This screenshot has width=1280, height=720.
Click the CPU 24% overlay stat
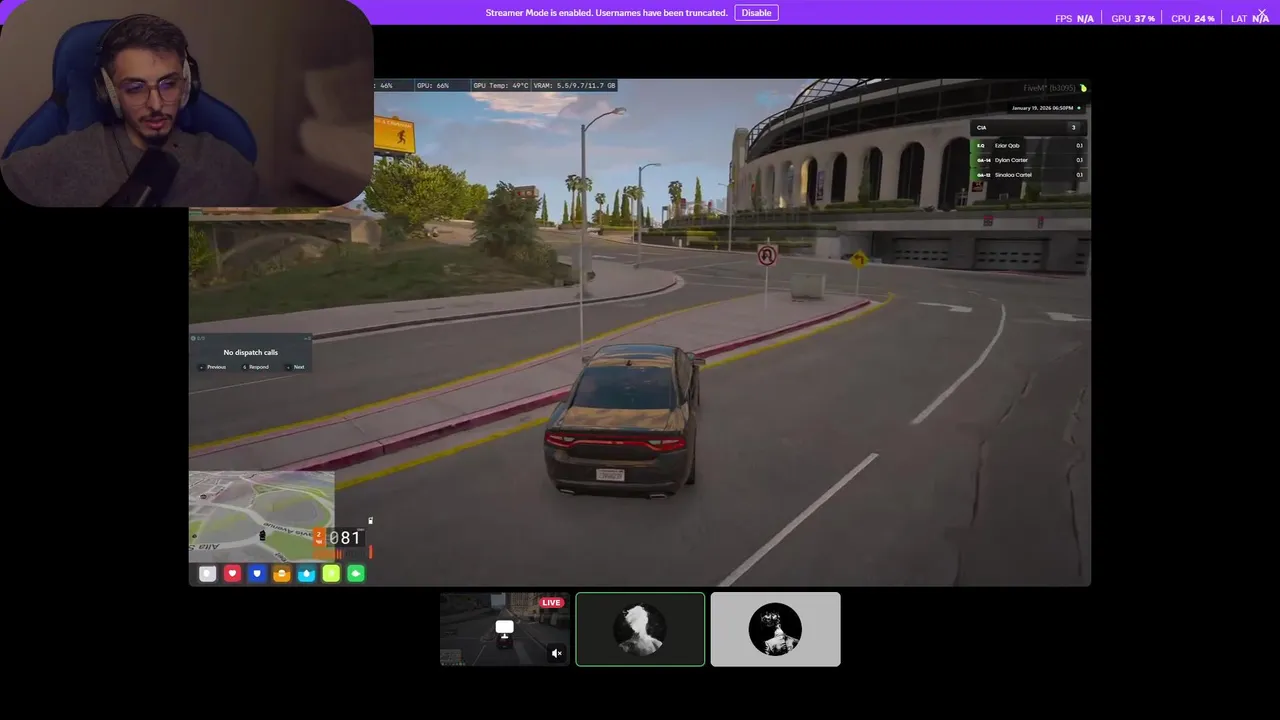pos(1193,19)
